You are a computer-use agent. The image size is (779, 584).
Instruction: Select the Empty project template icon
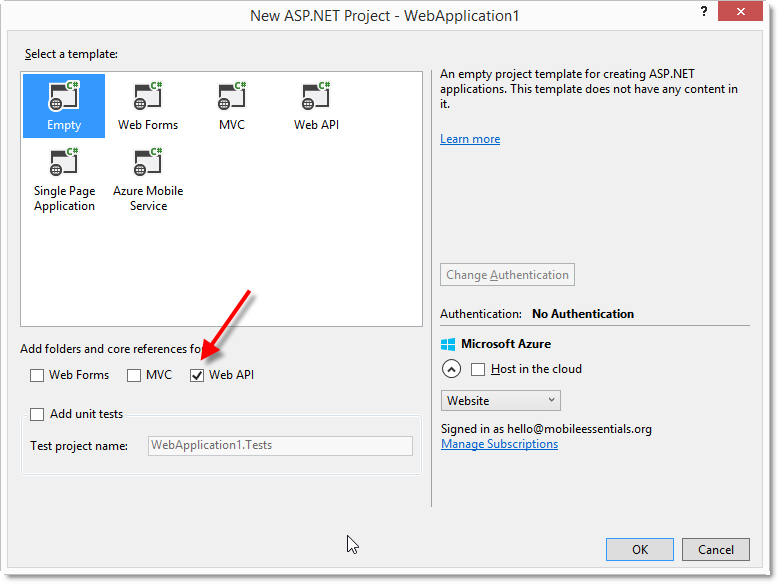tap(64, 105)
